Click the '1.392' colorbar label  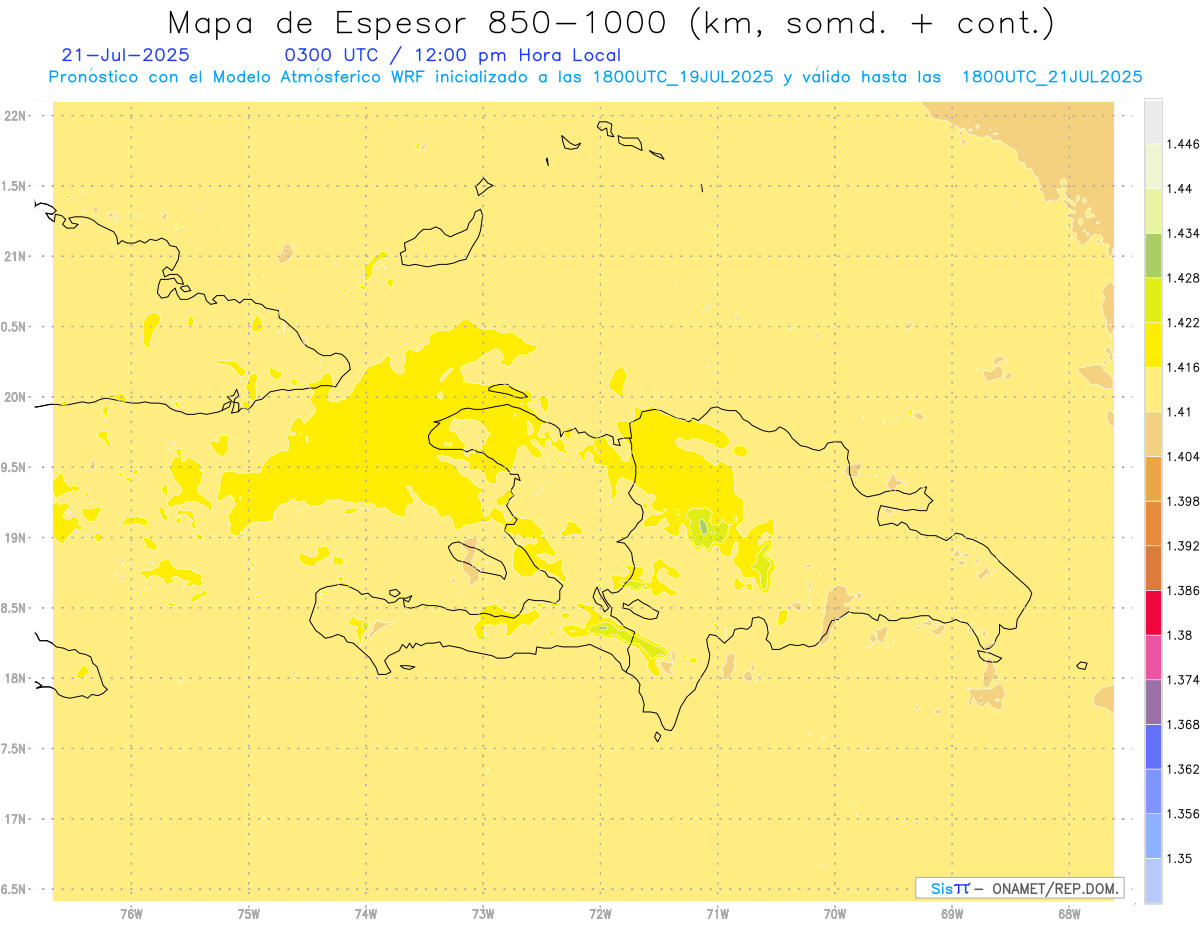(x=1183, y=546)
